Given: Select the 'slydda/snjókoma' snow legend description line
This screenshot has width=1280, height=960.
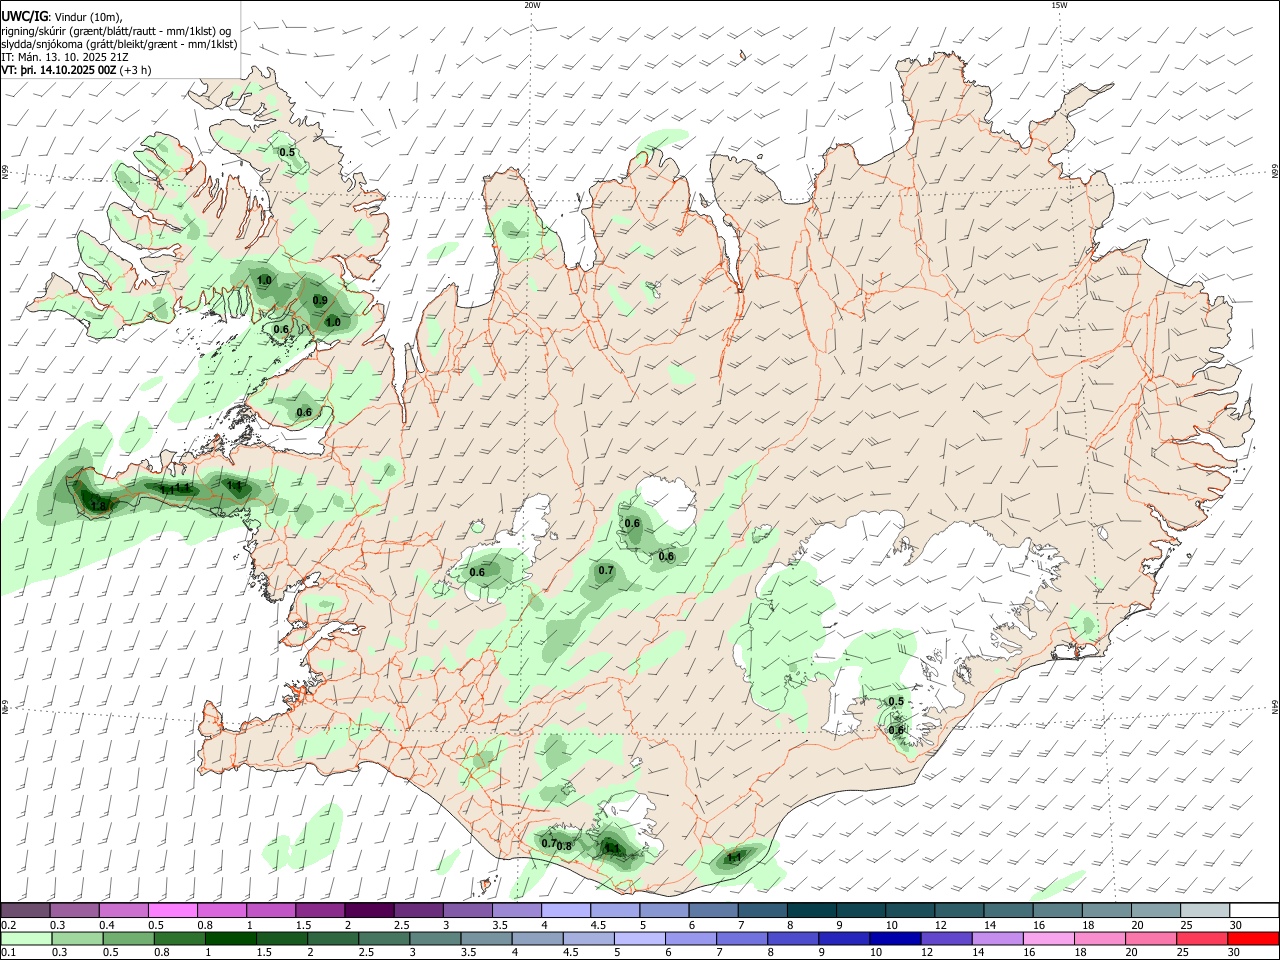Looking at the screenshot, I should click(x=119, y=44).
